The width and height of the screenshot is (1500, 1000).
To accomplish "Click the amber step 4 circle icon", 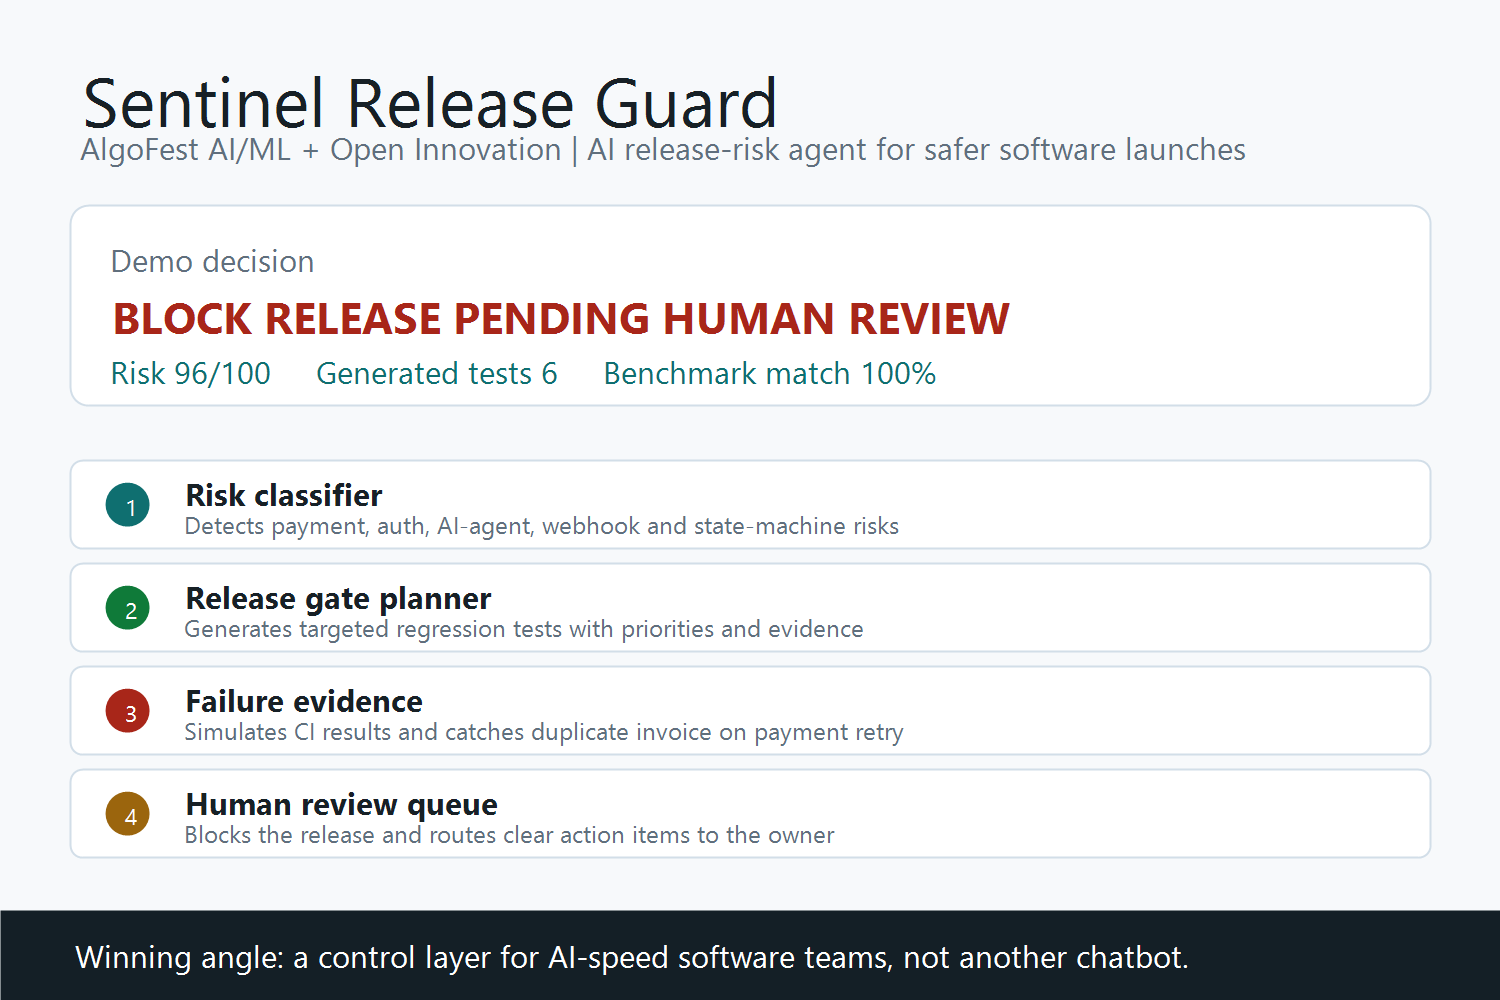I will 128,814.
